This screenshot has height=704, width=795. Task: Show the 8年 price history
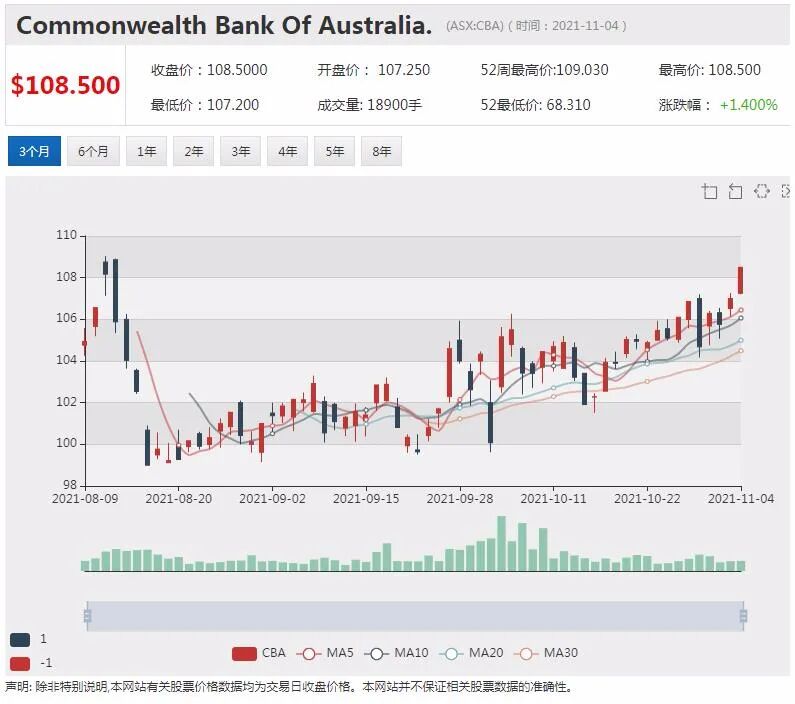(381, 151)
